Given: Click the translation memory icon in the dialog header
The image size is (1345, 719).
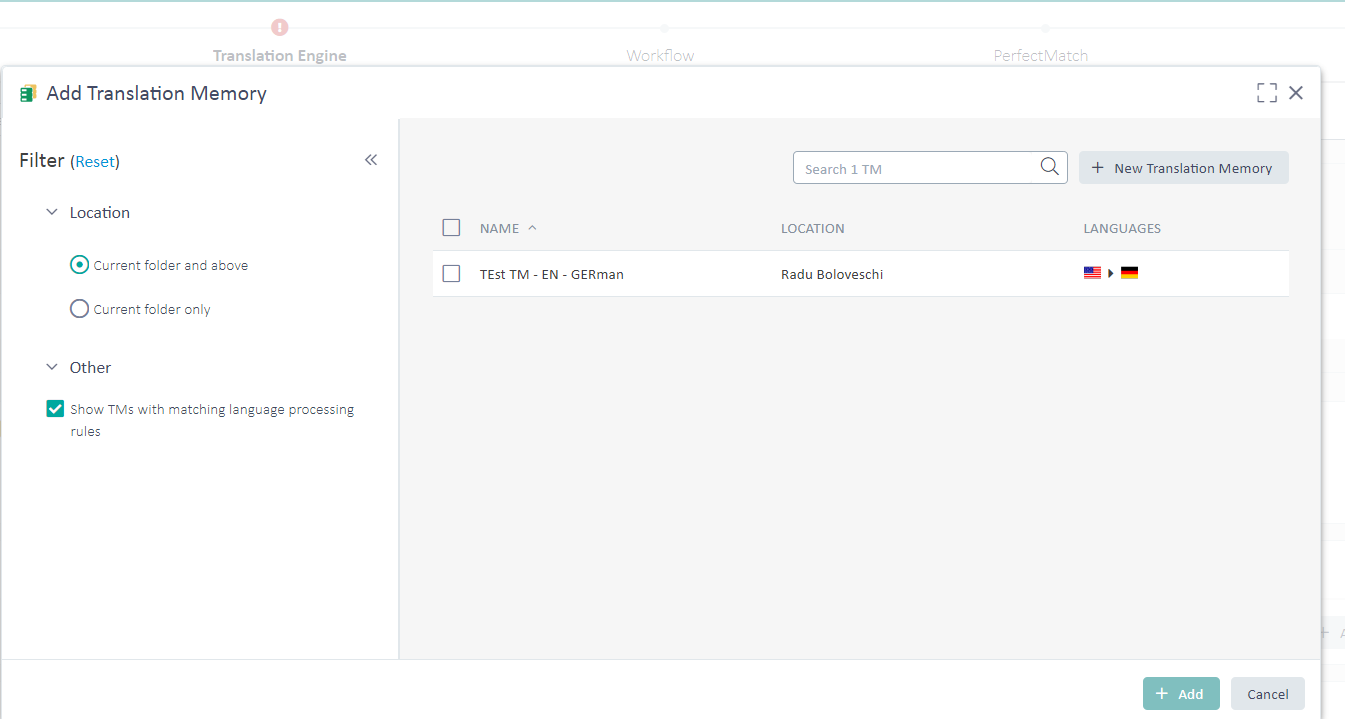Looking at the screenshot, I should pos(27,92).
